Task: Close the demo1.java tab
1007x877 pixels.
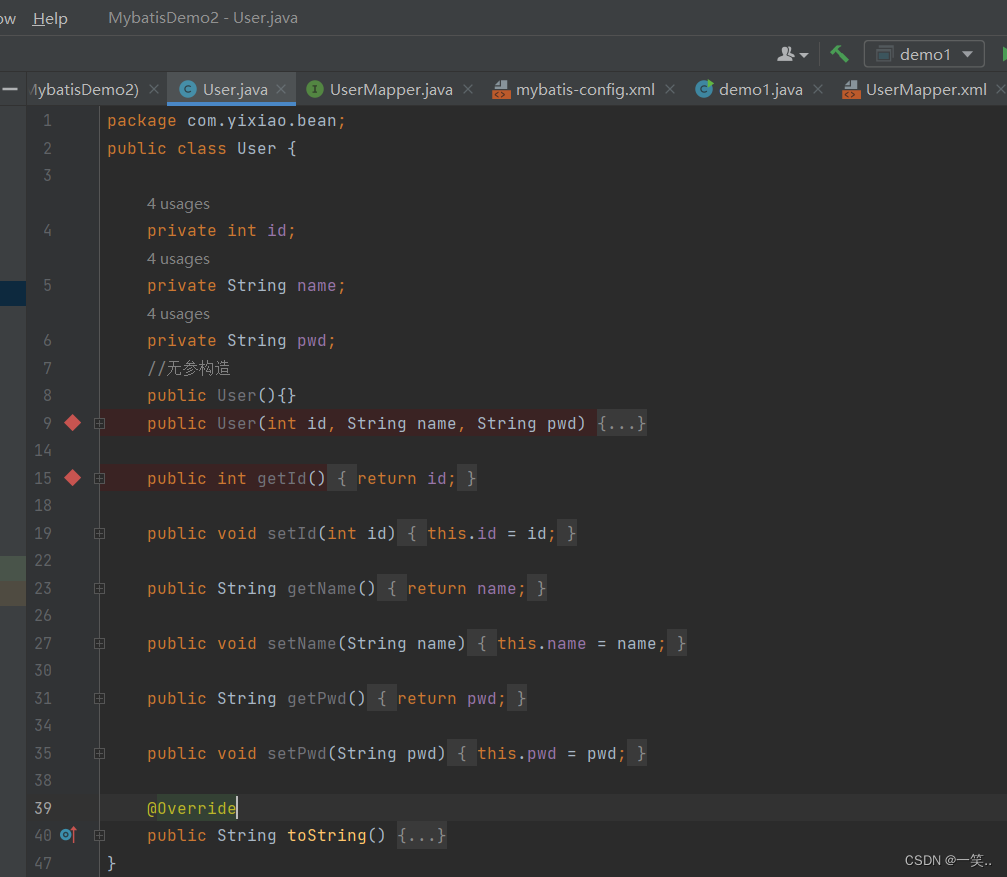Action: click(818, 89)
